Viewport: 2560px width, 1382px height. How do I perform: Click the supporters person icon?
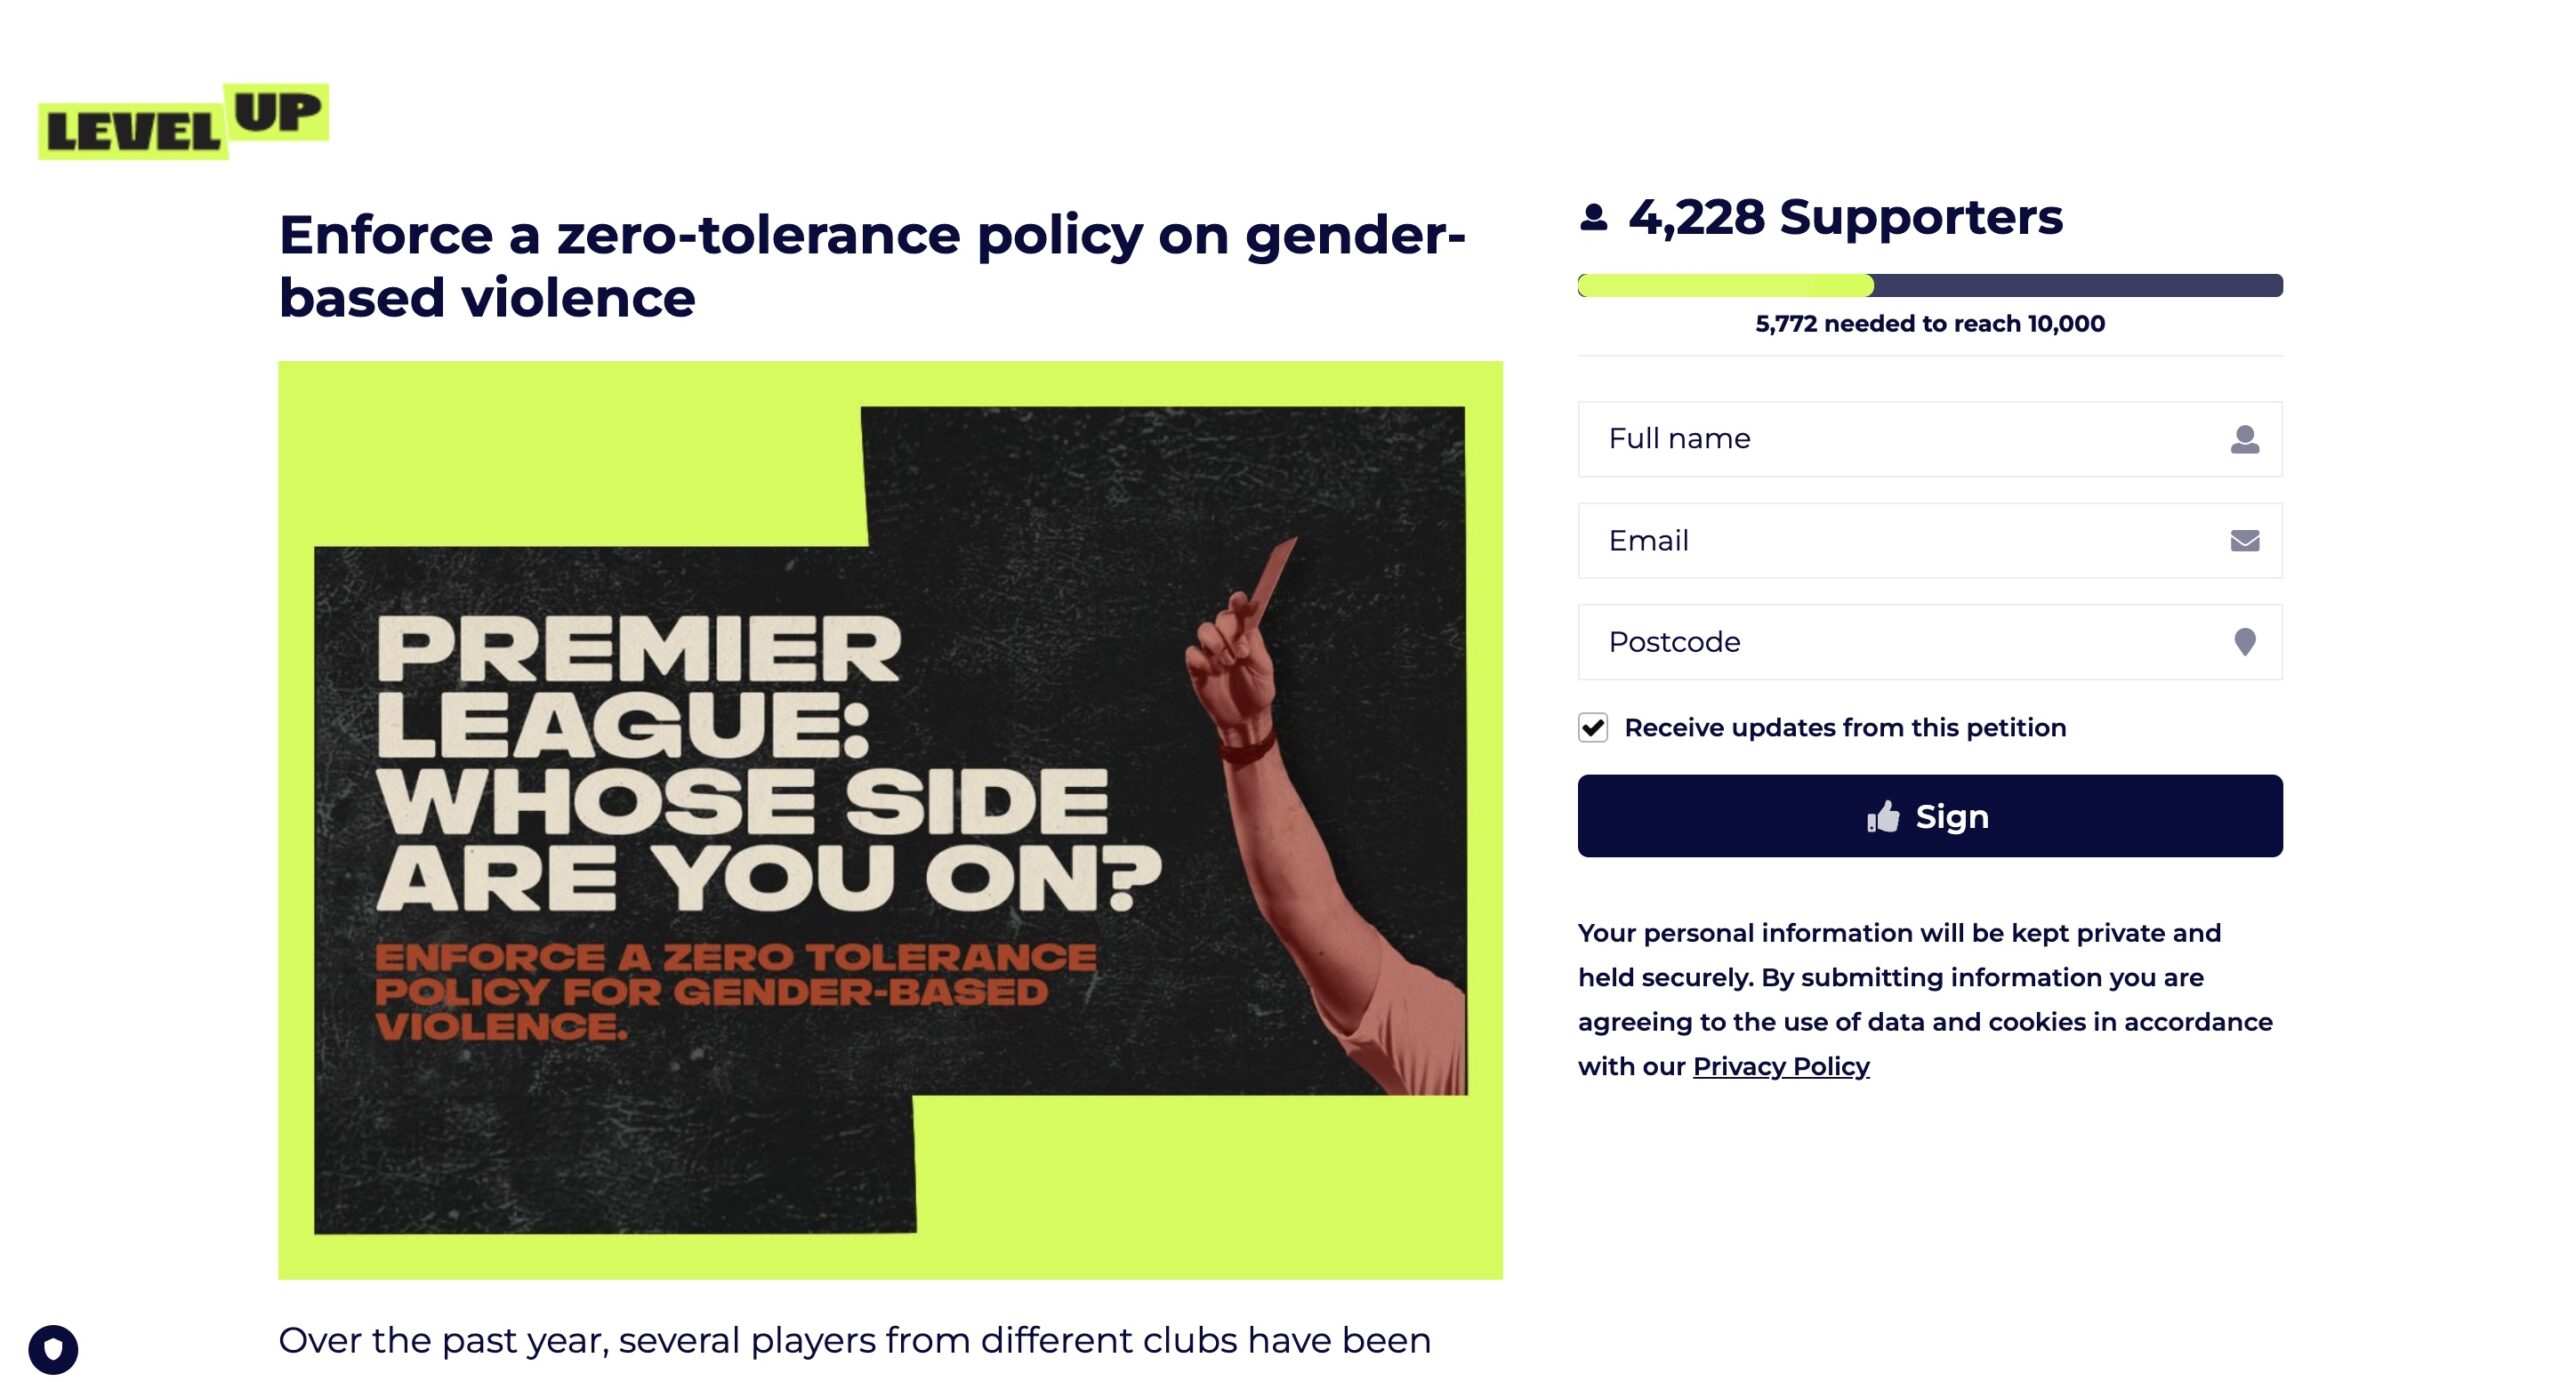1593,218
